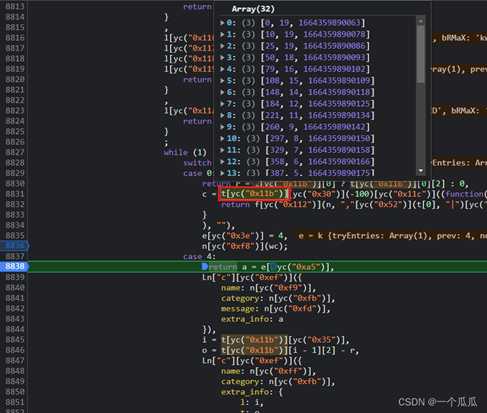This screenshot has width=487, height=413.
Task: Click the 'case 4:' label on line 8837
Action: tap(199, 256)
